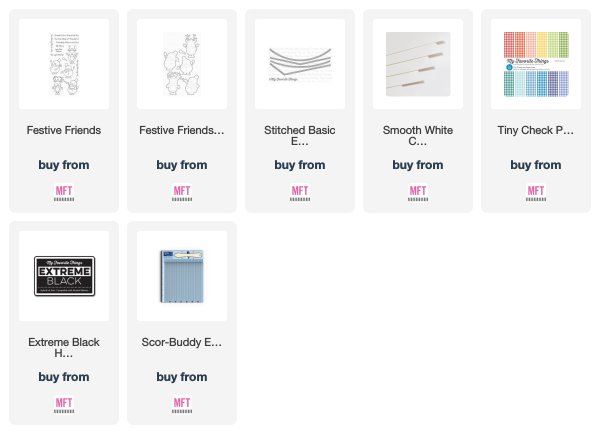
Task: Click the 'Extreme Black H...' product title
Action: (64, 347)
